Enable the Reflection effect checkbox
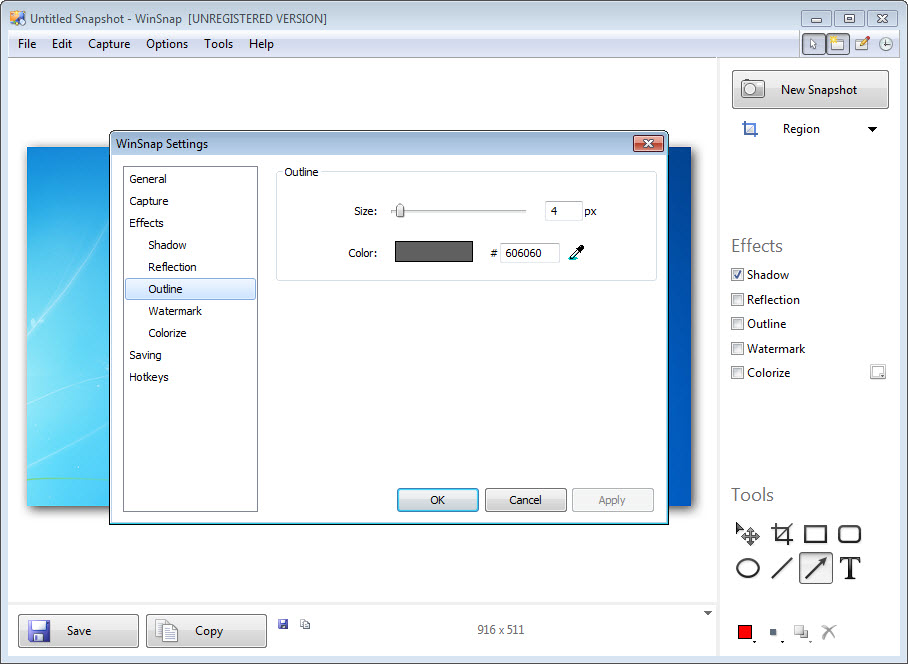This screenshot has width=908, height=664. [737, 300]
